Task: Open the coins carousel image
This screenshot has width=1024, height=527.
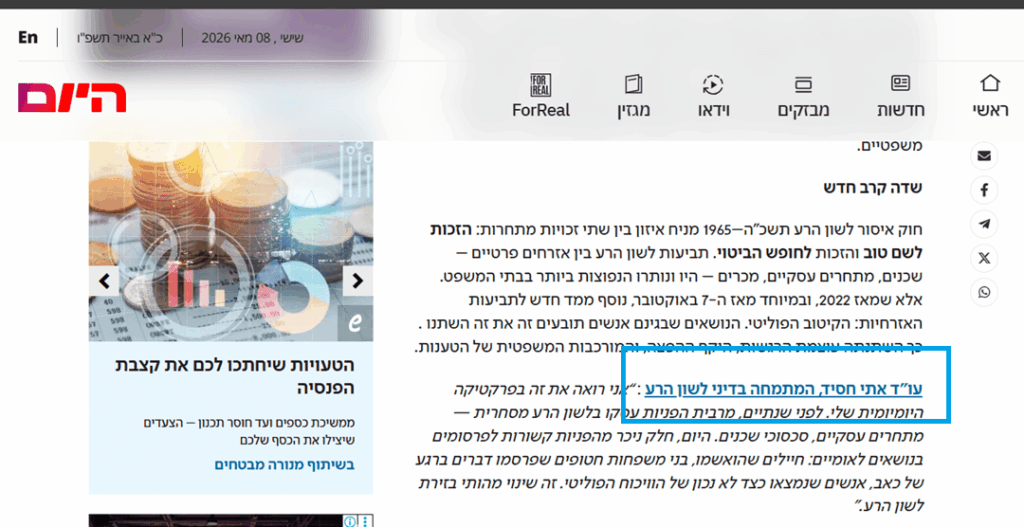Action: click(231, 241)
